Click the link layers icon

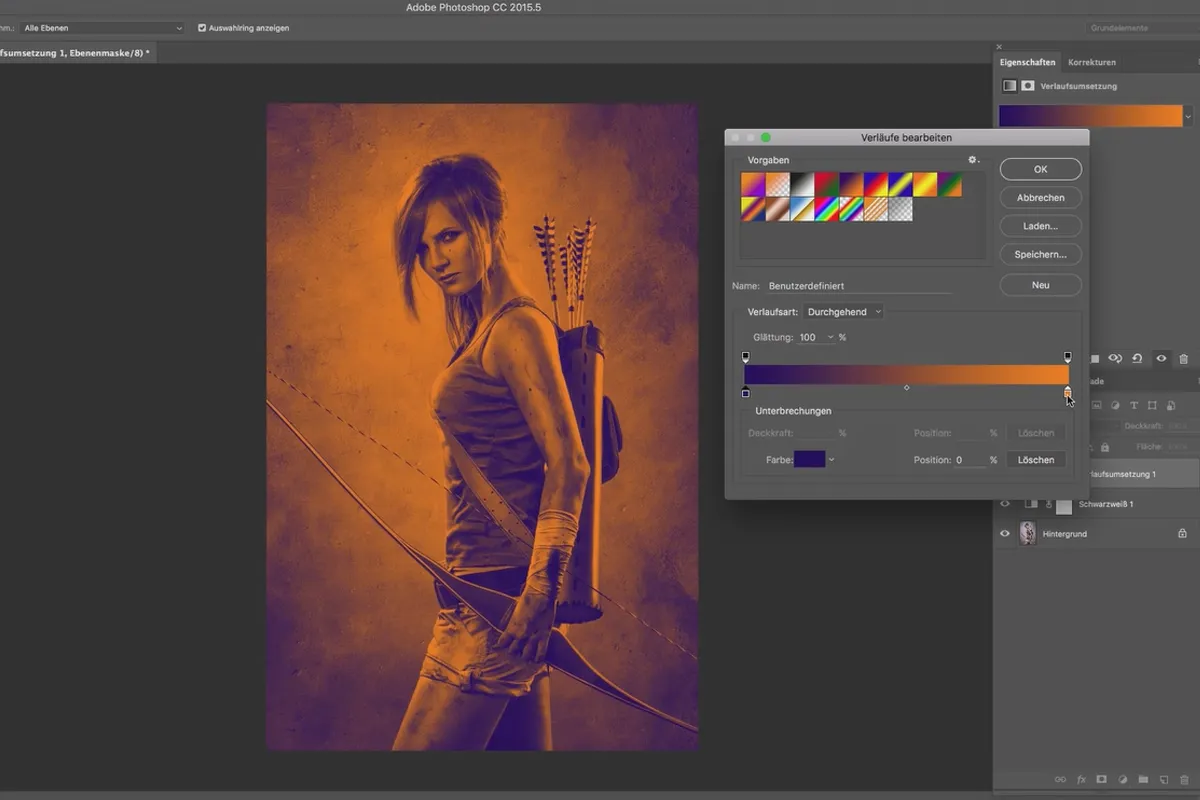(1060, 779)
